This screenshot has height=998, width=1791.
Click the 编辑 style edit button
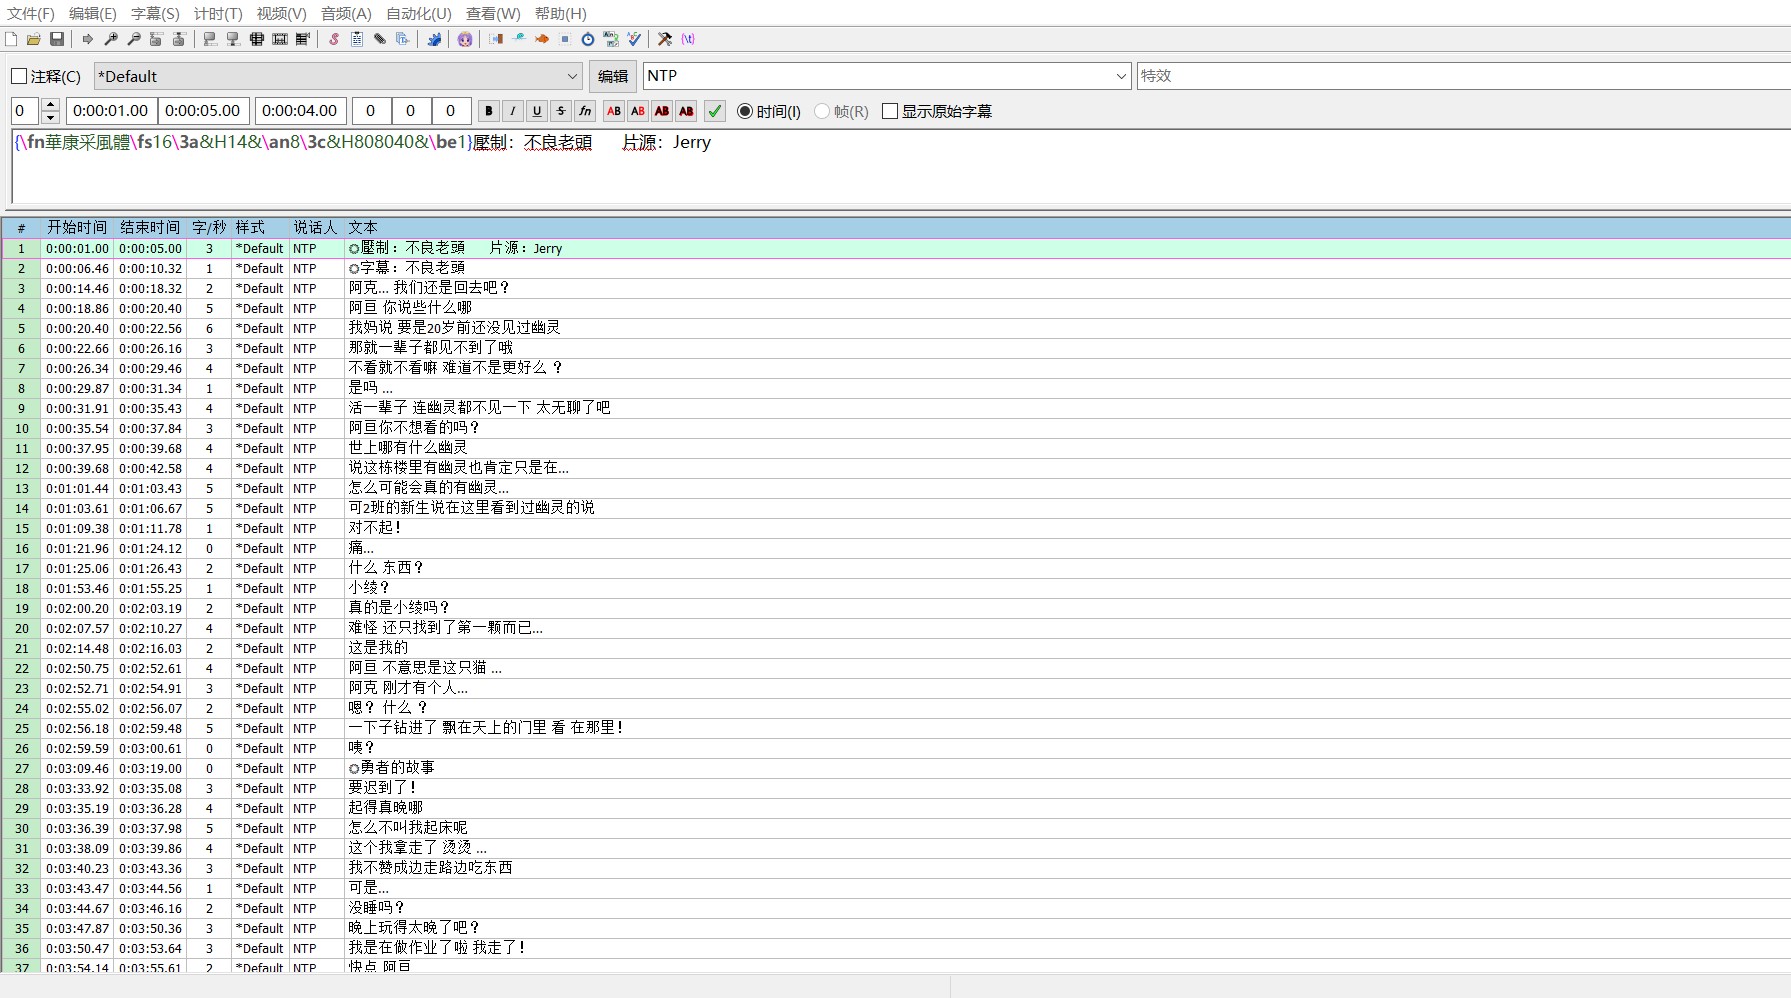613,76
